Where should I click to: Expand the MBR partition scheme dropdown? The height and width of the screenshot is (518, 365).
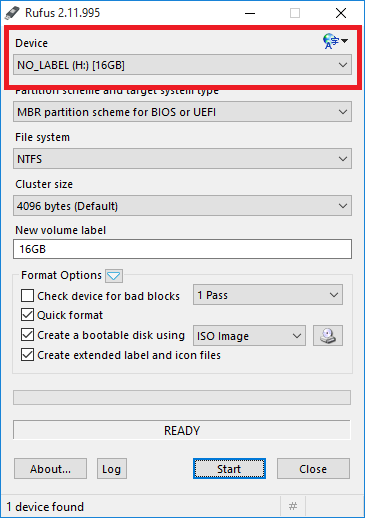coord(182,112)
